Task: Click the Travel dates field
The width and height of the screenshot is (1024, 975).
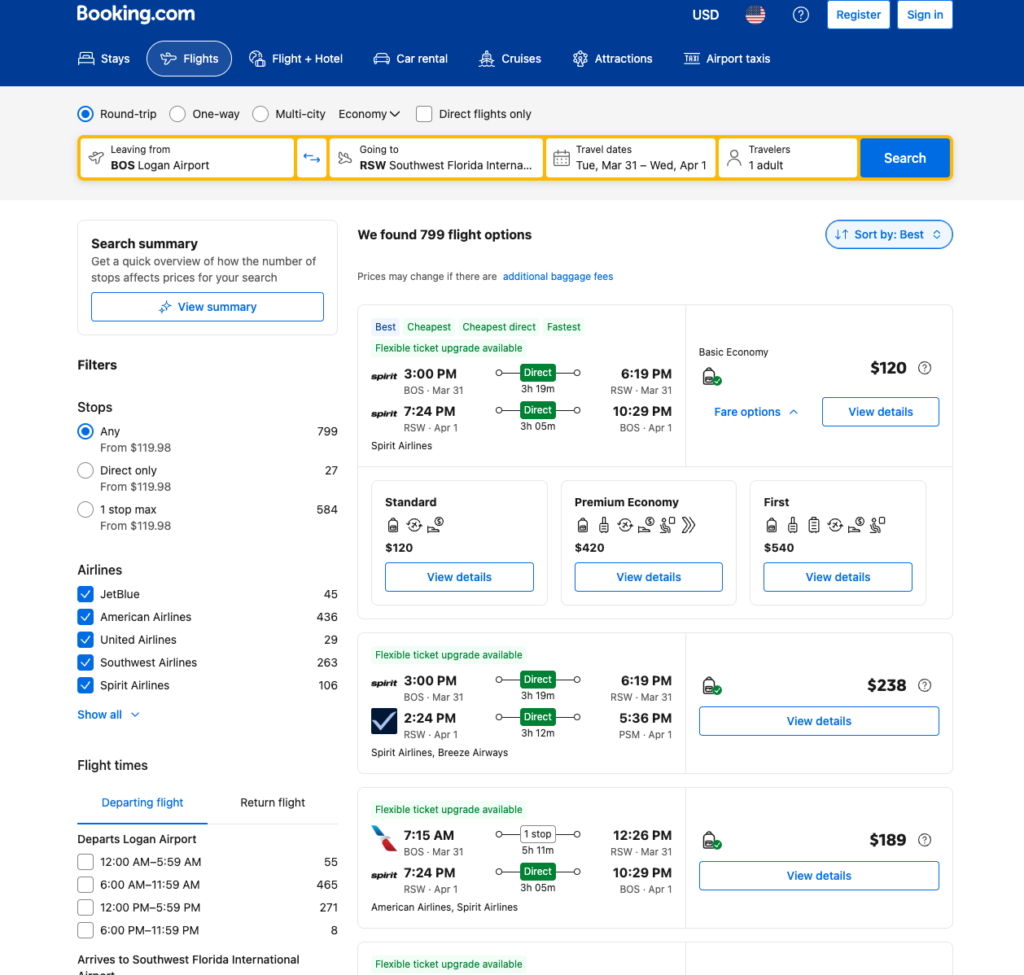Action: point(631,158)
